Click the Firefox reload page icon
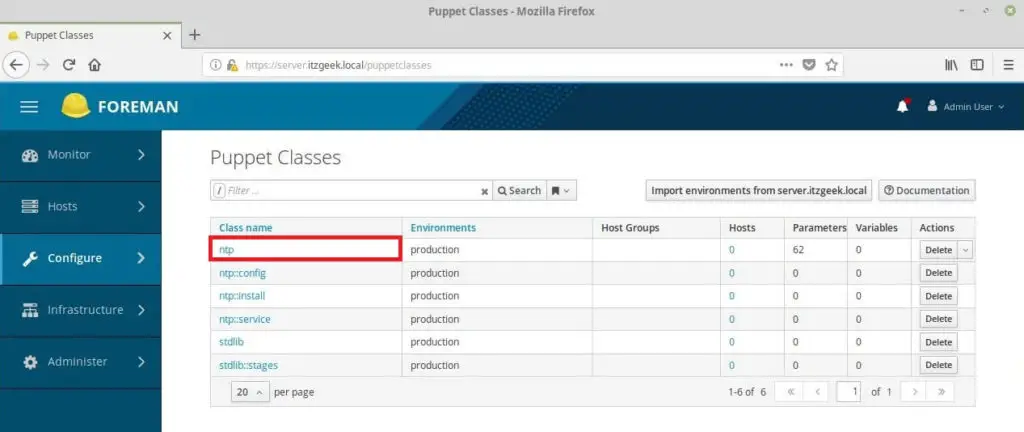The image size is (1024, 432). [69, 64]
